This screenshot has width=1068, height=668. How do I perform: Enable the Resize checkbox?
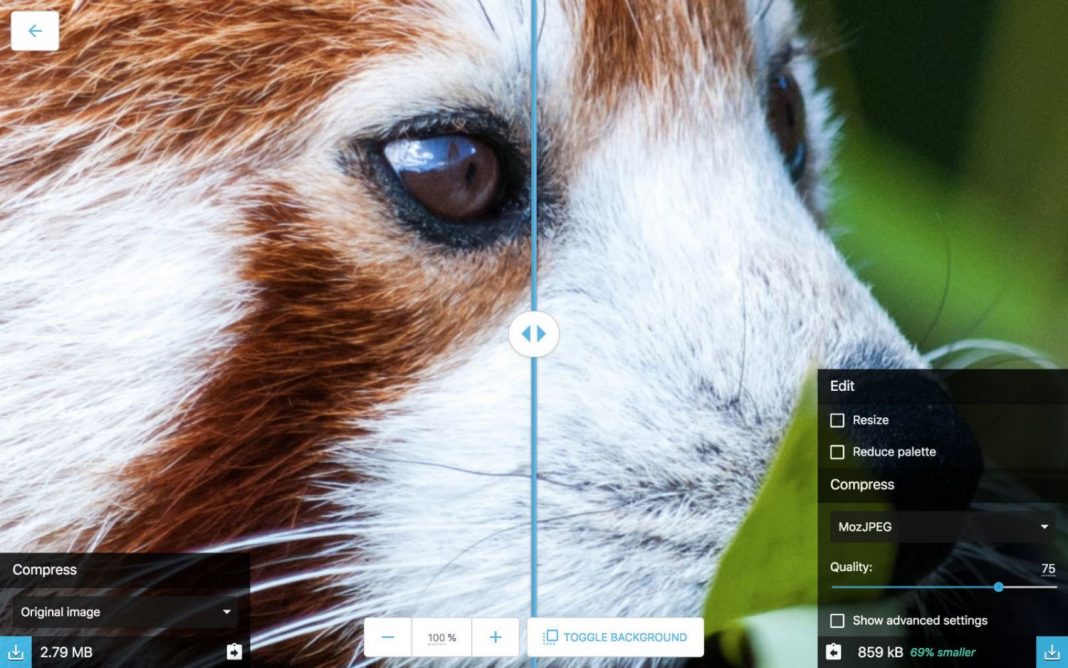(x=838, y=420)
